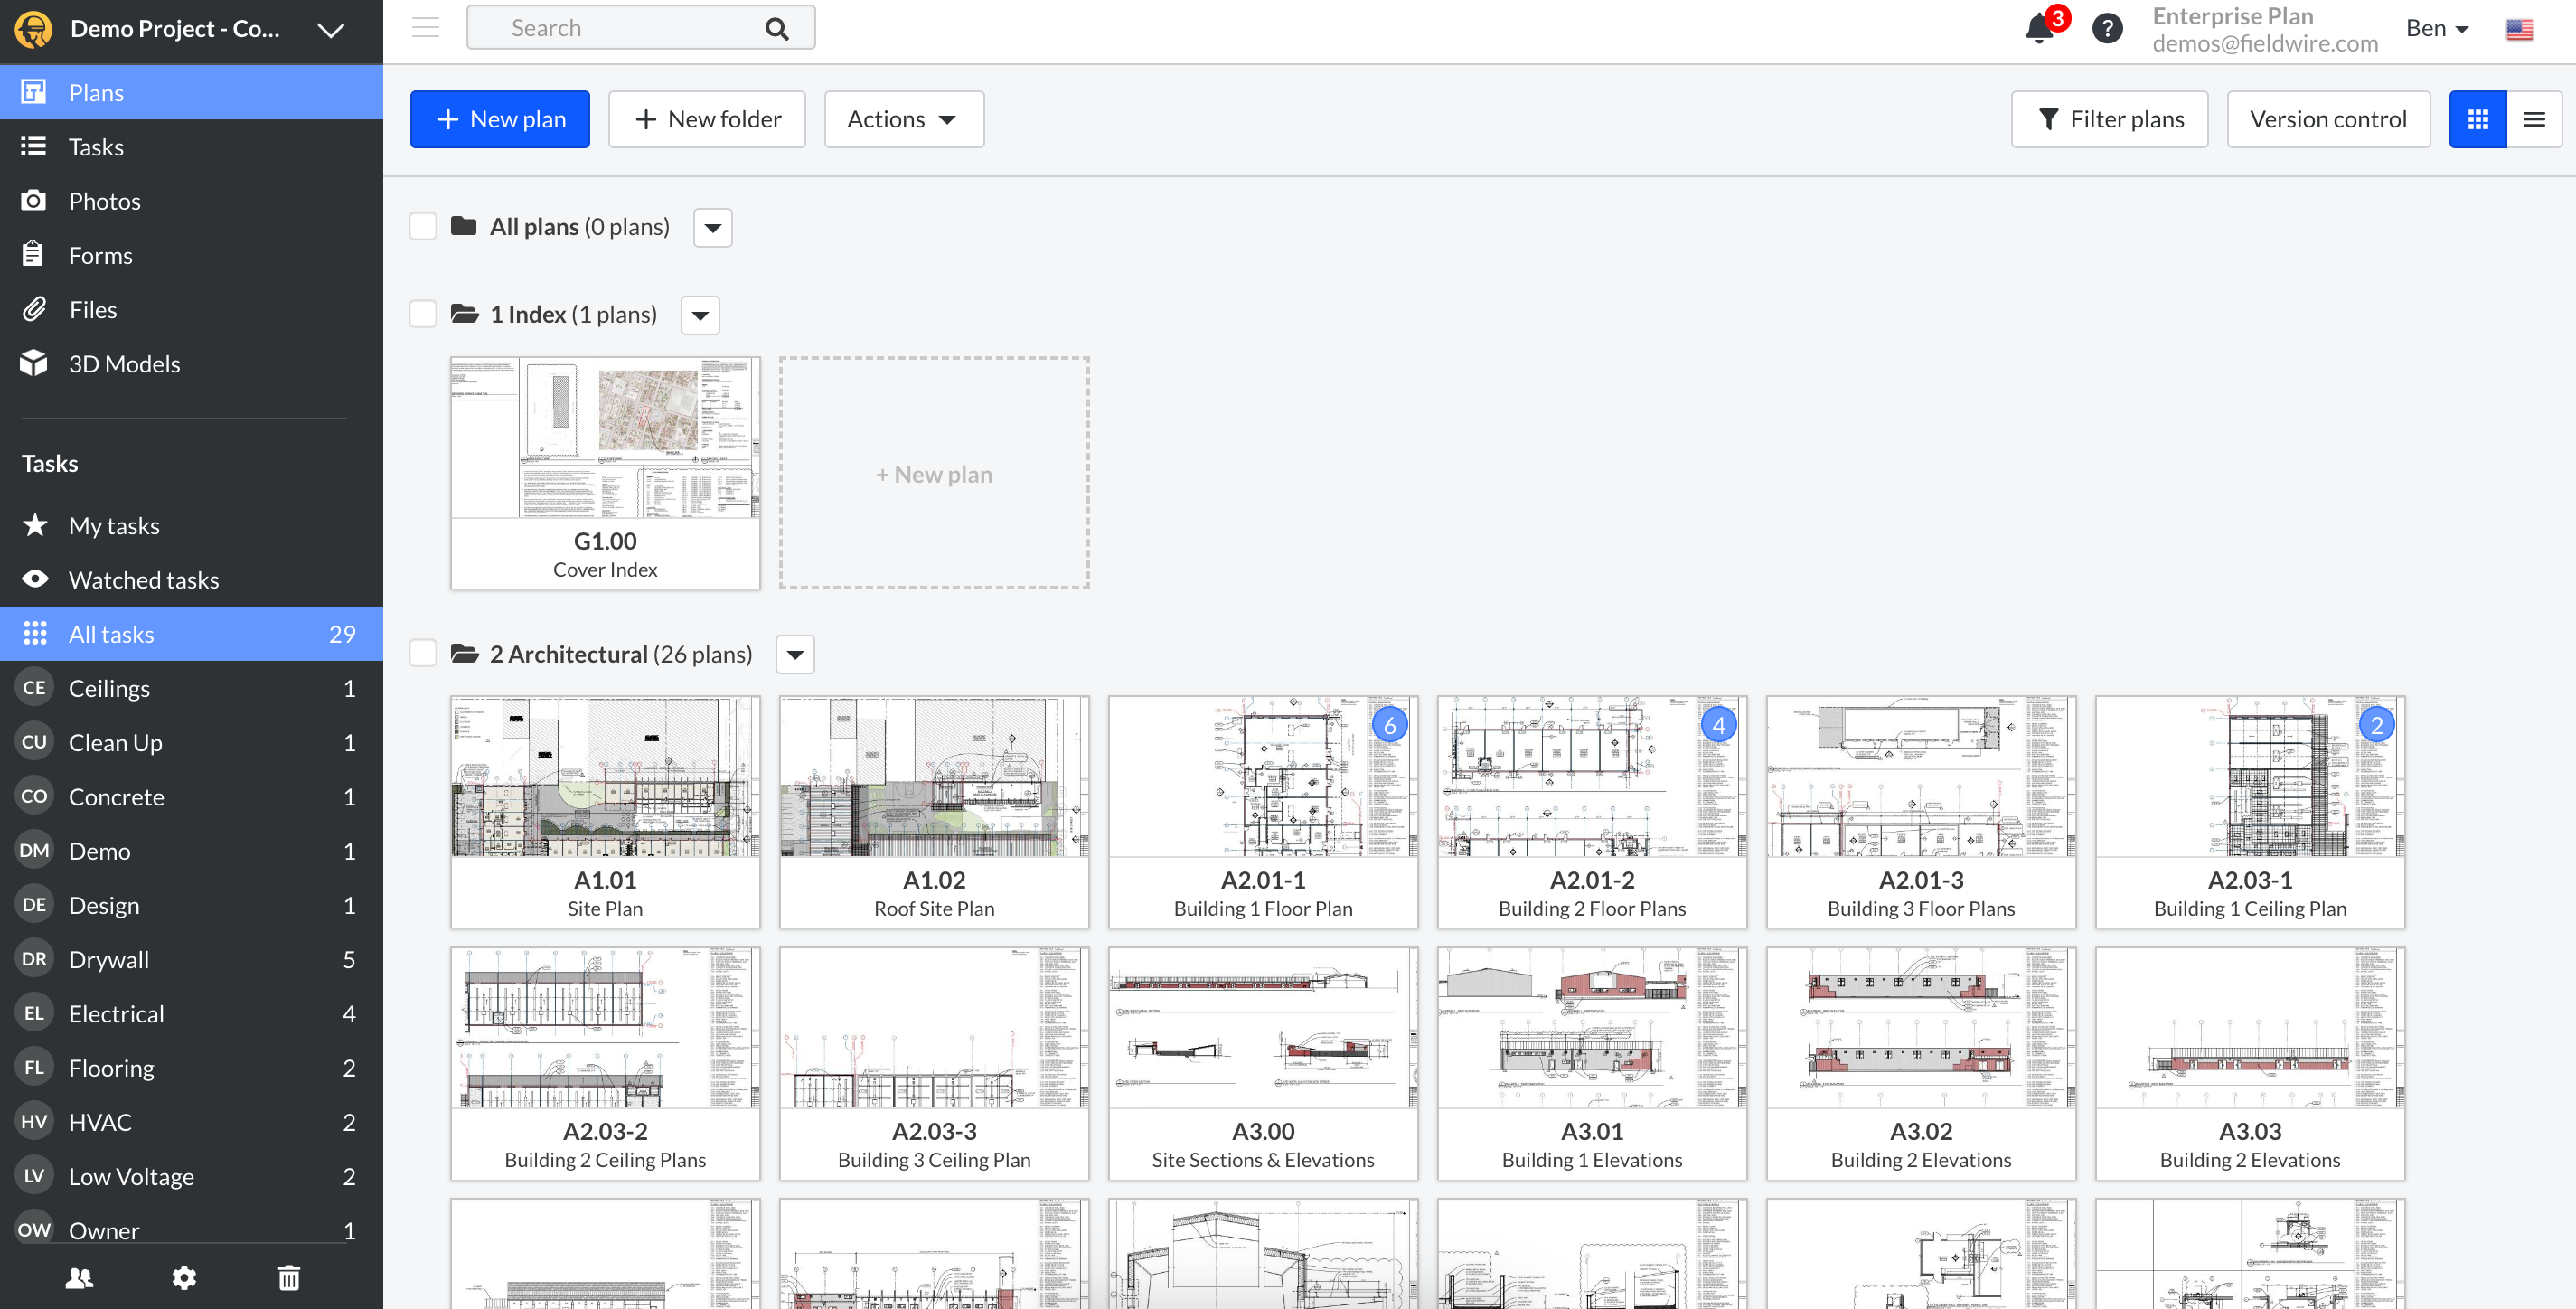Open the Ben account dropdown
Image resolution: width=2576 pixels, height=1309 pixels.
[2436, 27]
